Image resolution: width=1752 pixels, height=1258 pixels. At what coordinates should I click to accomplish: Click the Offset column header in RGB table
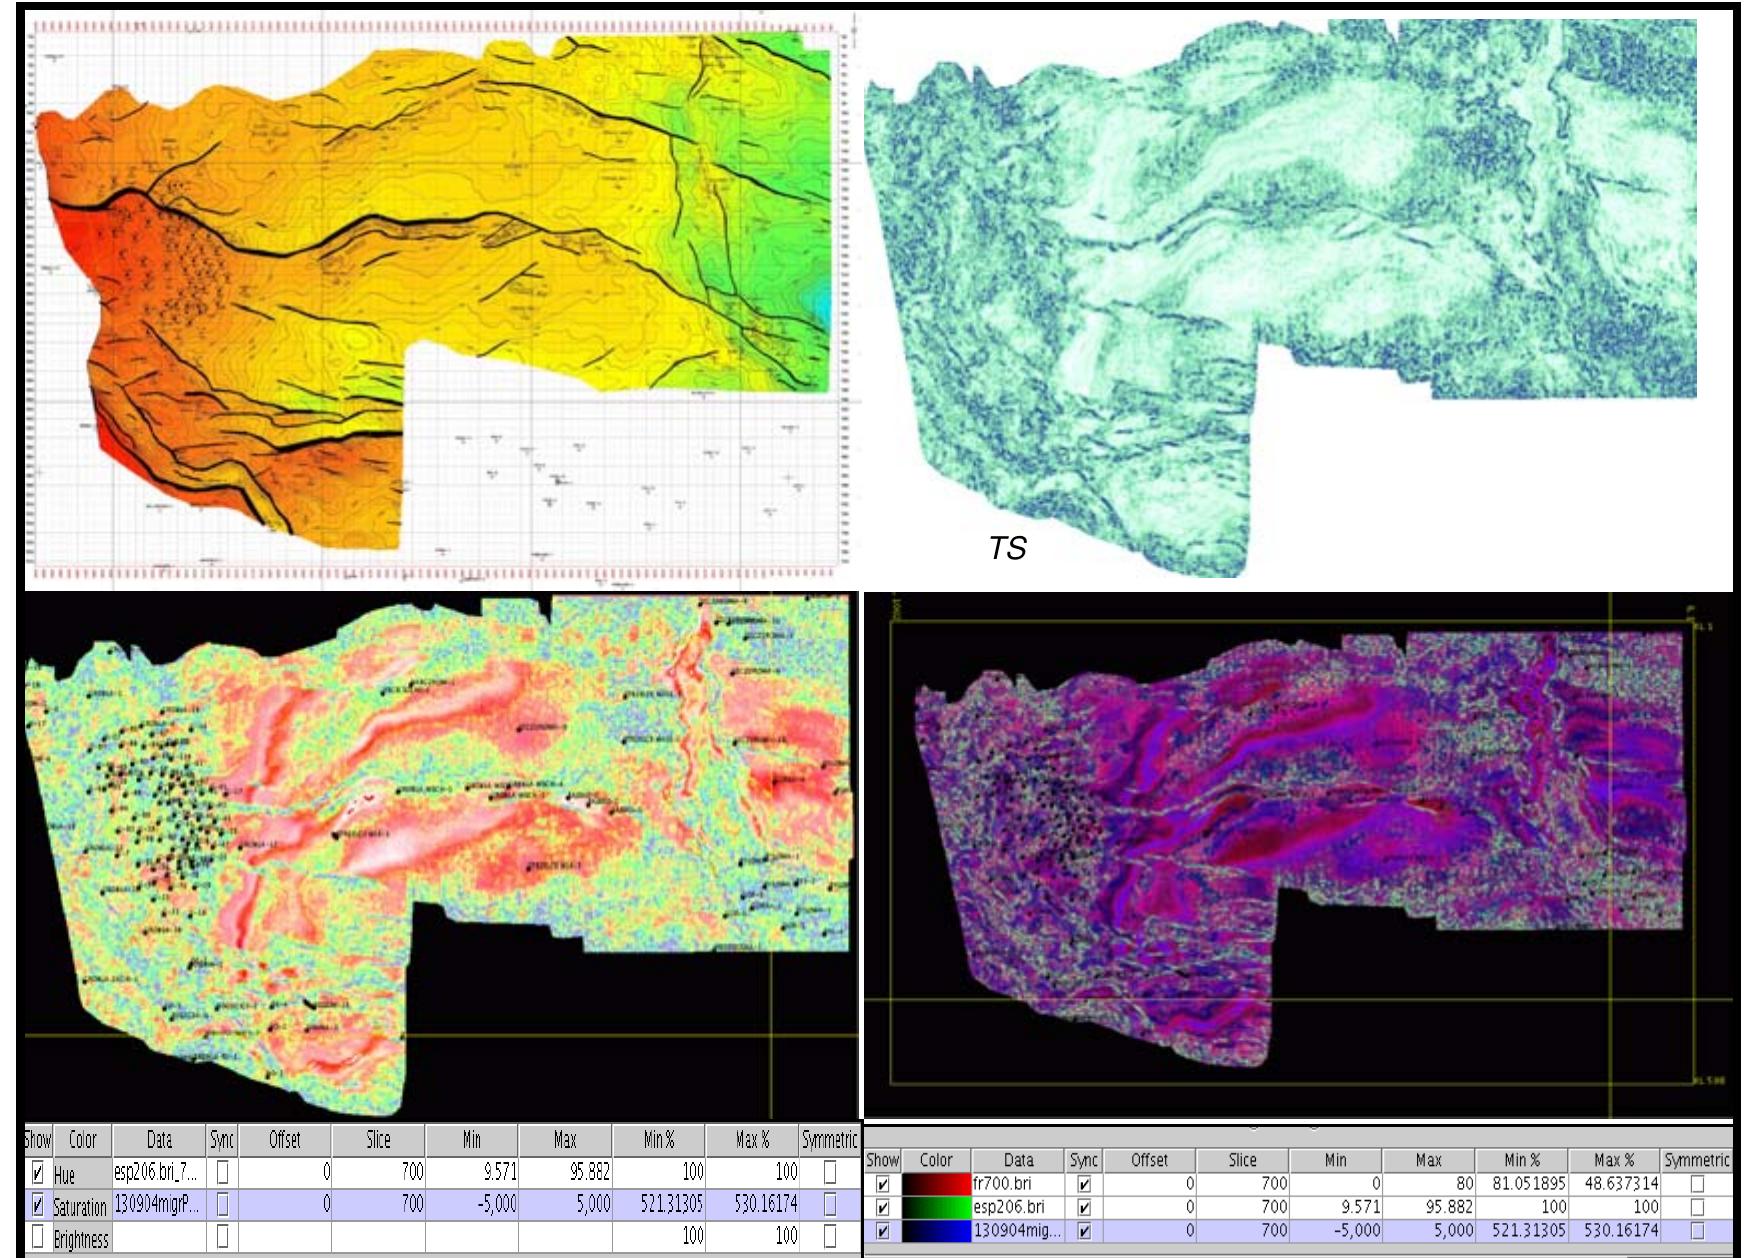[x=1149, y=1160]
